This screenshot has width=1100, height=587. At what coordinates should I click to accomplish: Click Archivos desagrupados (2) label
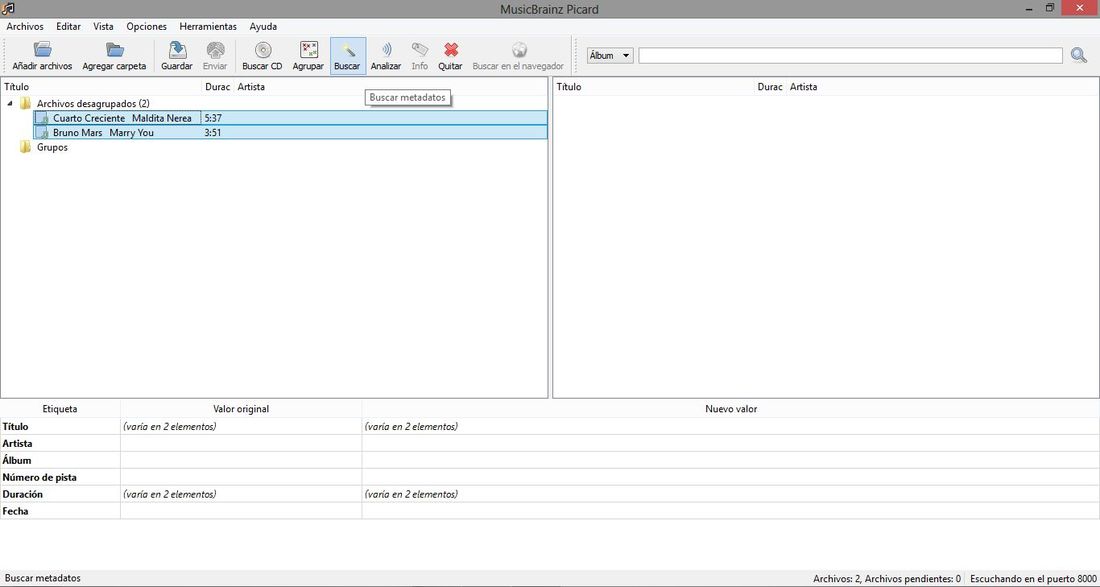(x=93, y=103)
